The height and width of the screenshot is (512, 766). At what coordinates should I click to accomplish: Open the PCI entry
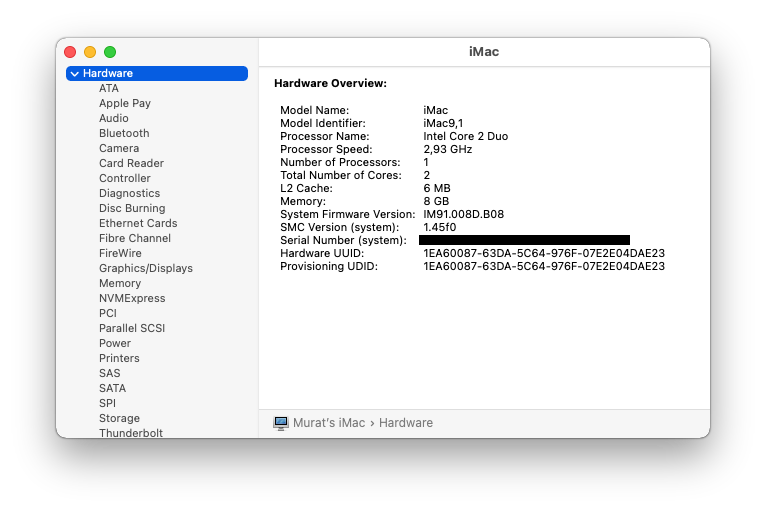click(x=107, y=313)
